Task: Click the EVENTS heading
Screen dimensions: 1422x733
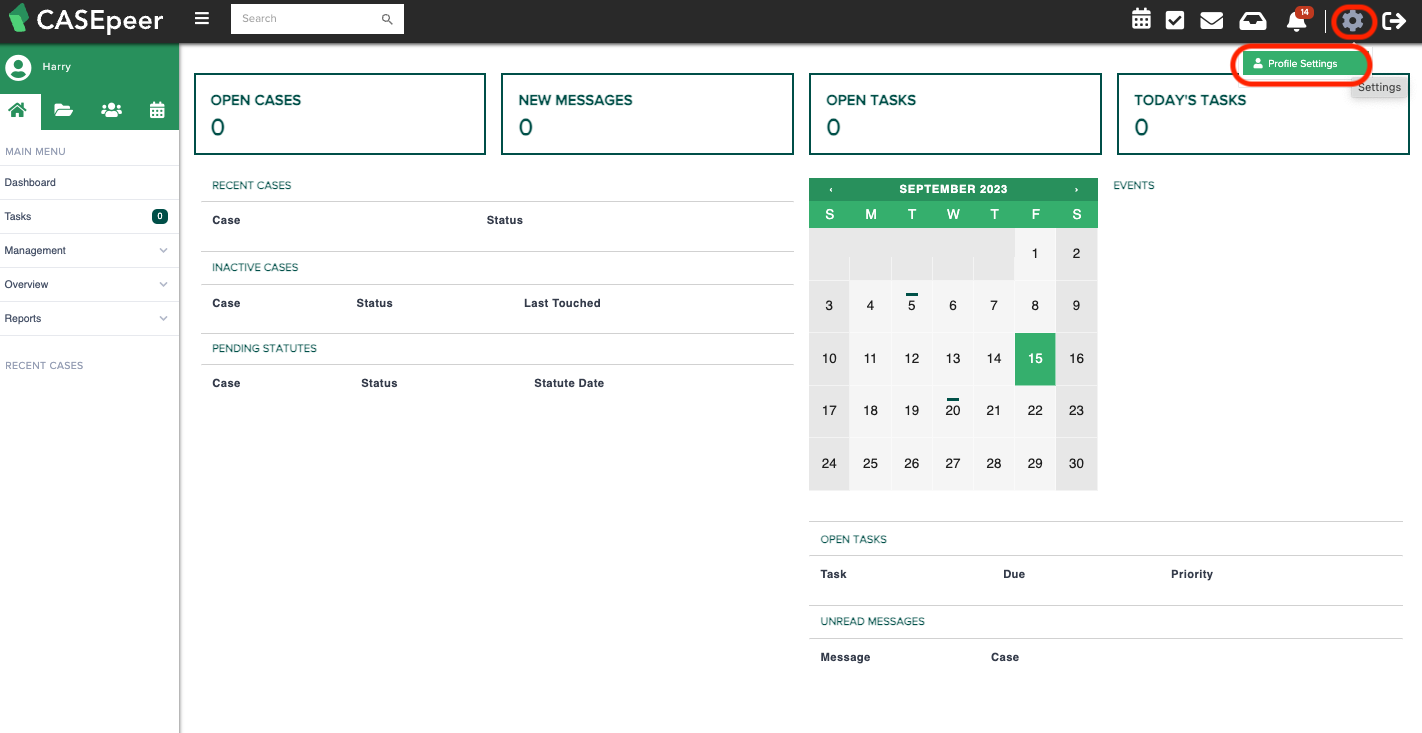Action: click(x=1134, y=186)
